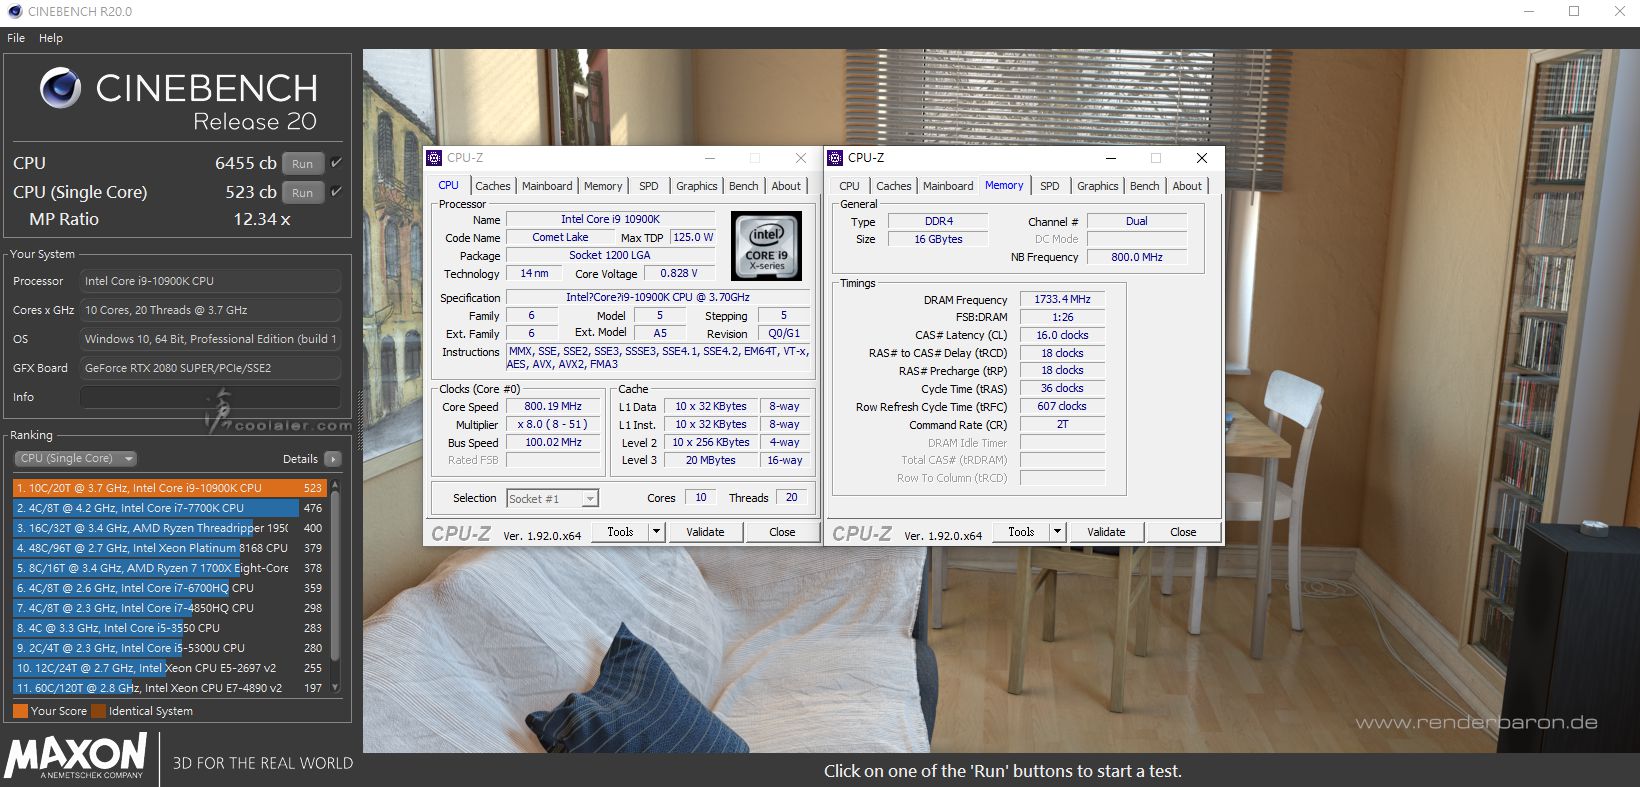Select ranking entry Xeon Platinum 8168
1640x787 pixels.
pyautogui.click(x=170, y=548)
